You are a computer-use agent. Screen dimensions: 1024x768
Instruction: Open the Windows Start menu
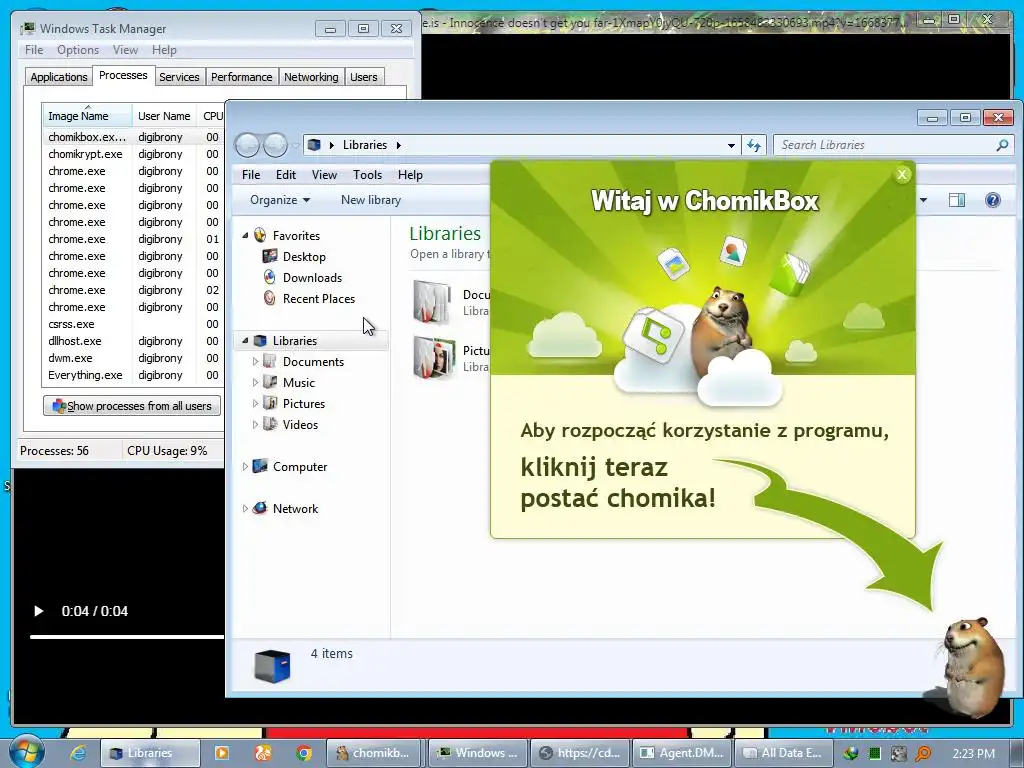click(x=26, y=752)
